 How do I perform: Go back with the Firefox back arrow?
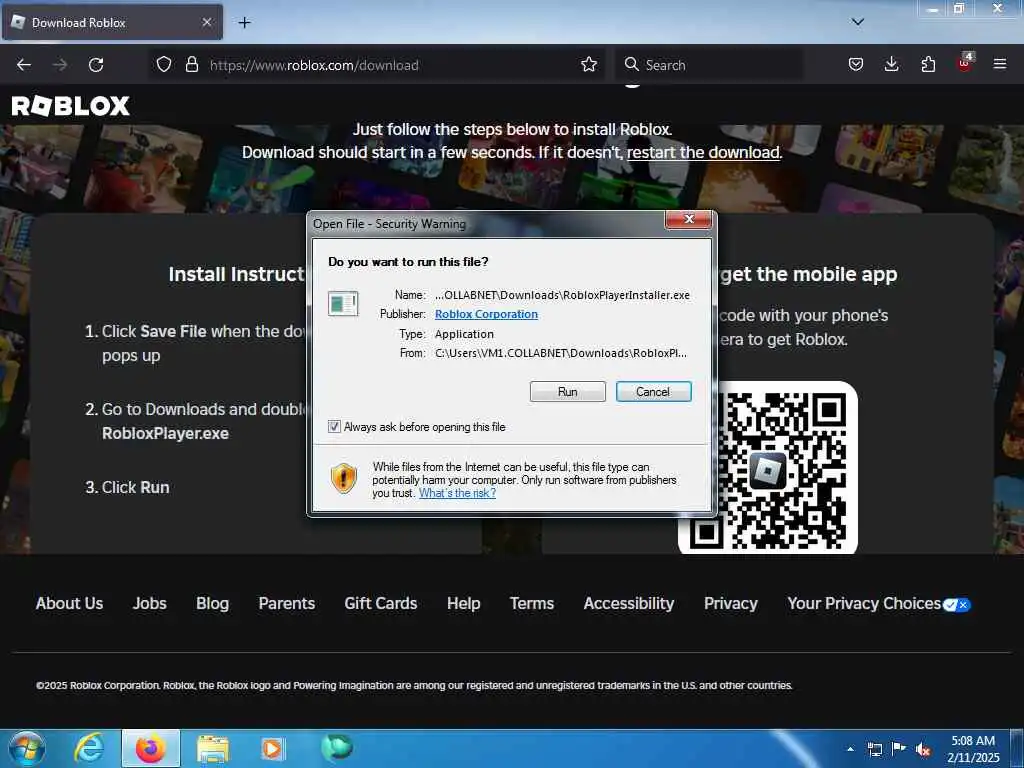tap(24, 65)
